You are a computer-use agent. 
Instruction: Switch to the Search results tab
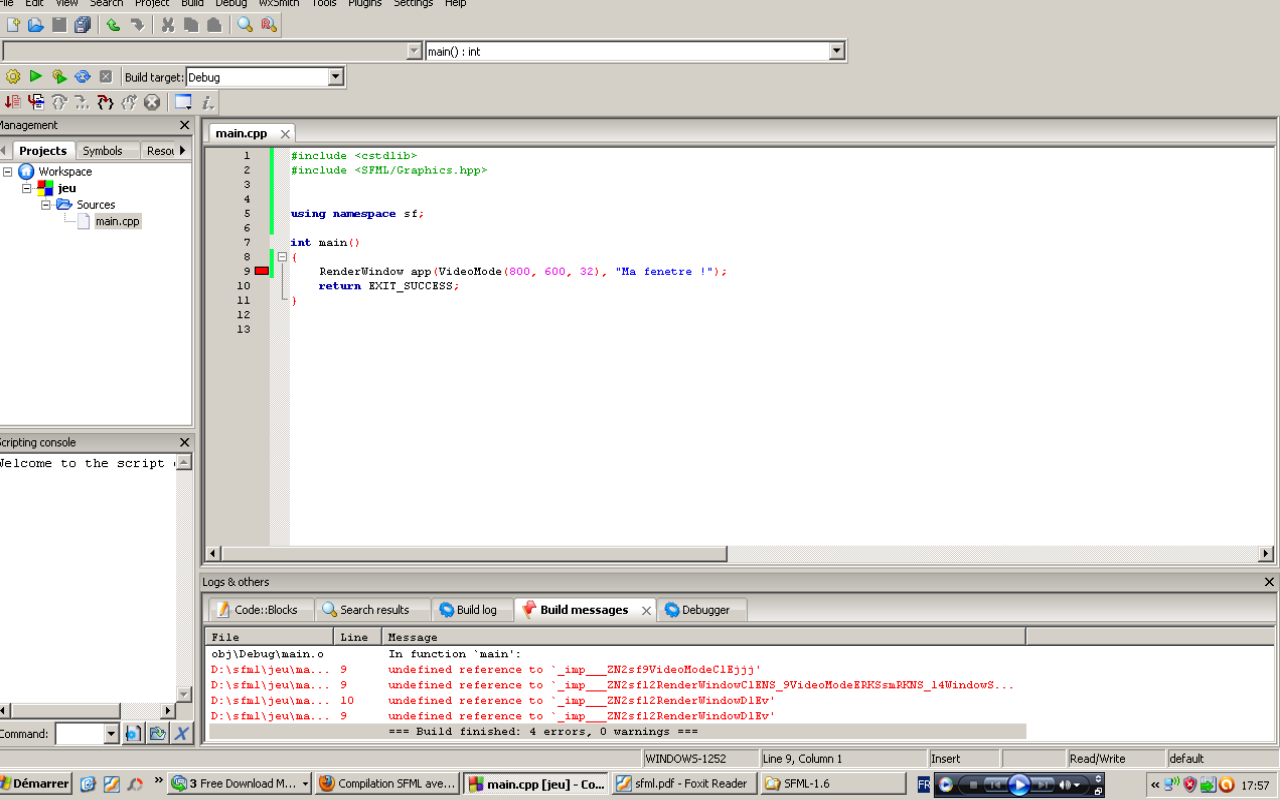372,610
